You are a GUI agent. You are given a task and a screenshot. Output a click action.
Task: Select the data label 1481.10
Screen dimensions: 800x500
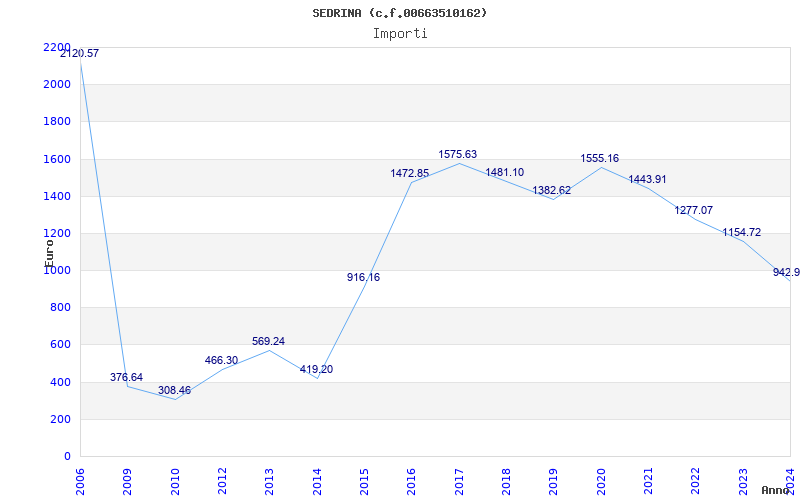[505, 172]
